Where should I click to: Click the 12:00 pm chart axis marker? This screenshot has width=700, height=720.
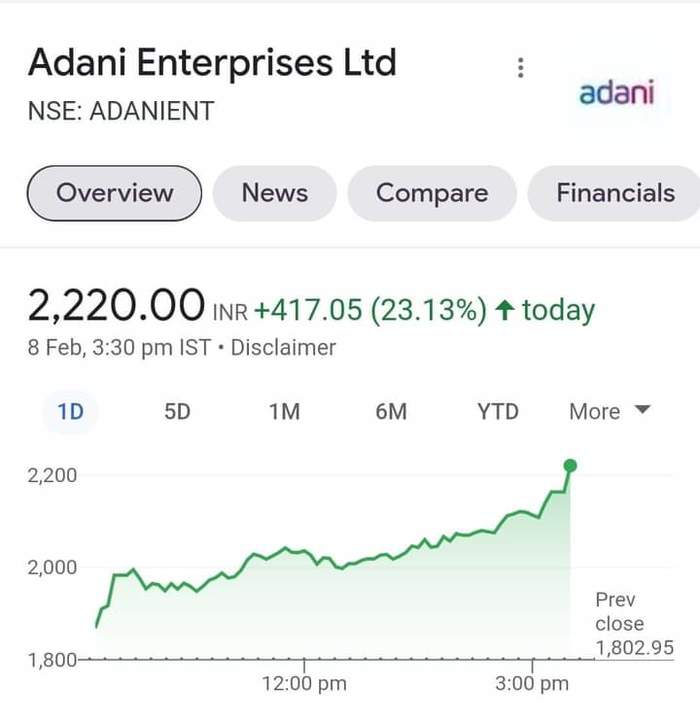click(x=304, y=683)
